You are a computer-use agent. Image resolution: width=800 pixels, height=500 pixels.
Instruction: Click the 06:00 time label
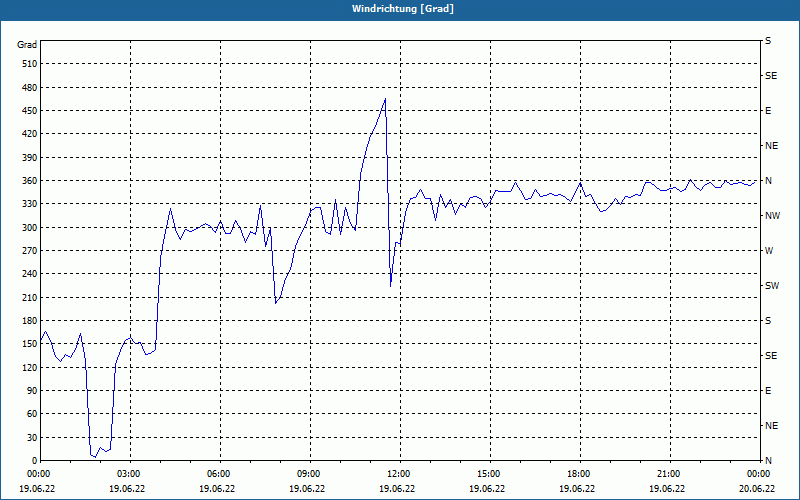pyautogui.click(x=217, y=474)
